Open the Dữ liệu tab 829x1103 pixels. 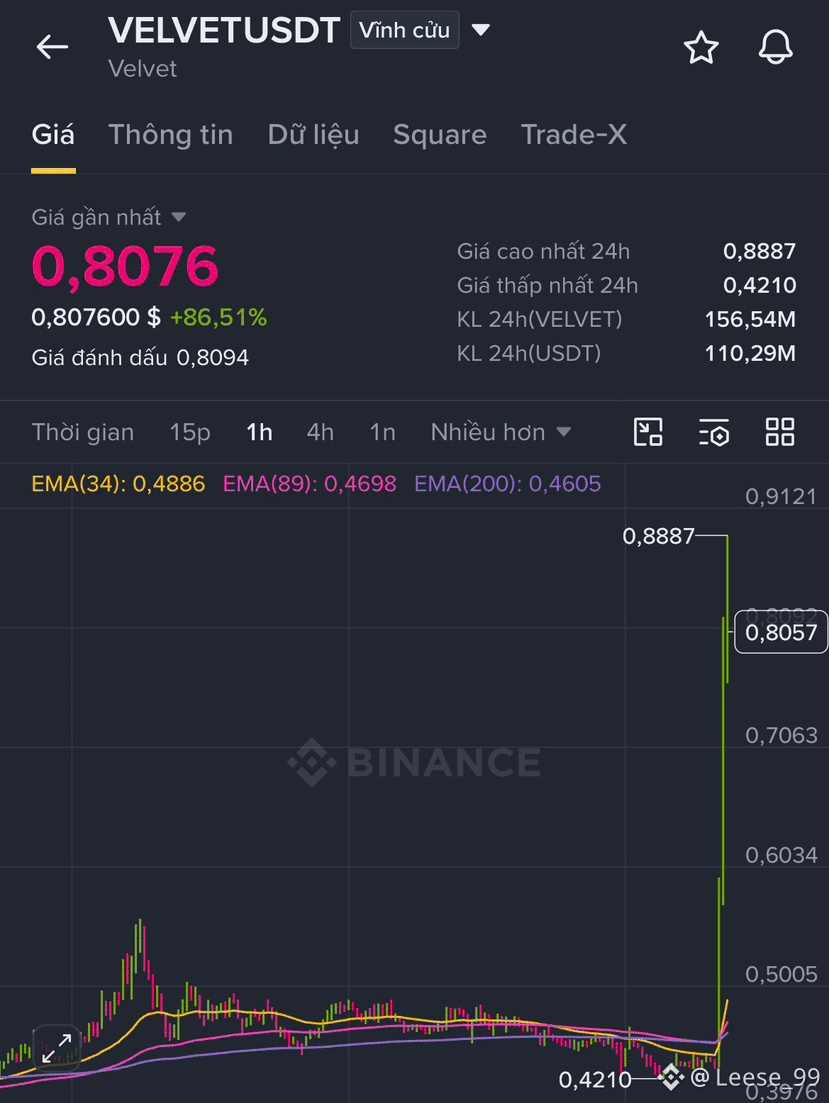313,135
